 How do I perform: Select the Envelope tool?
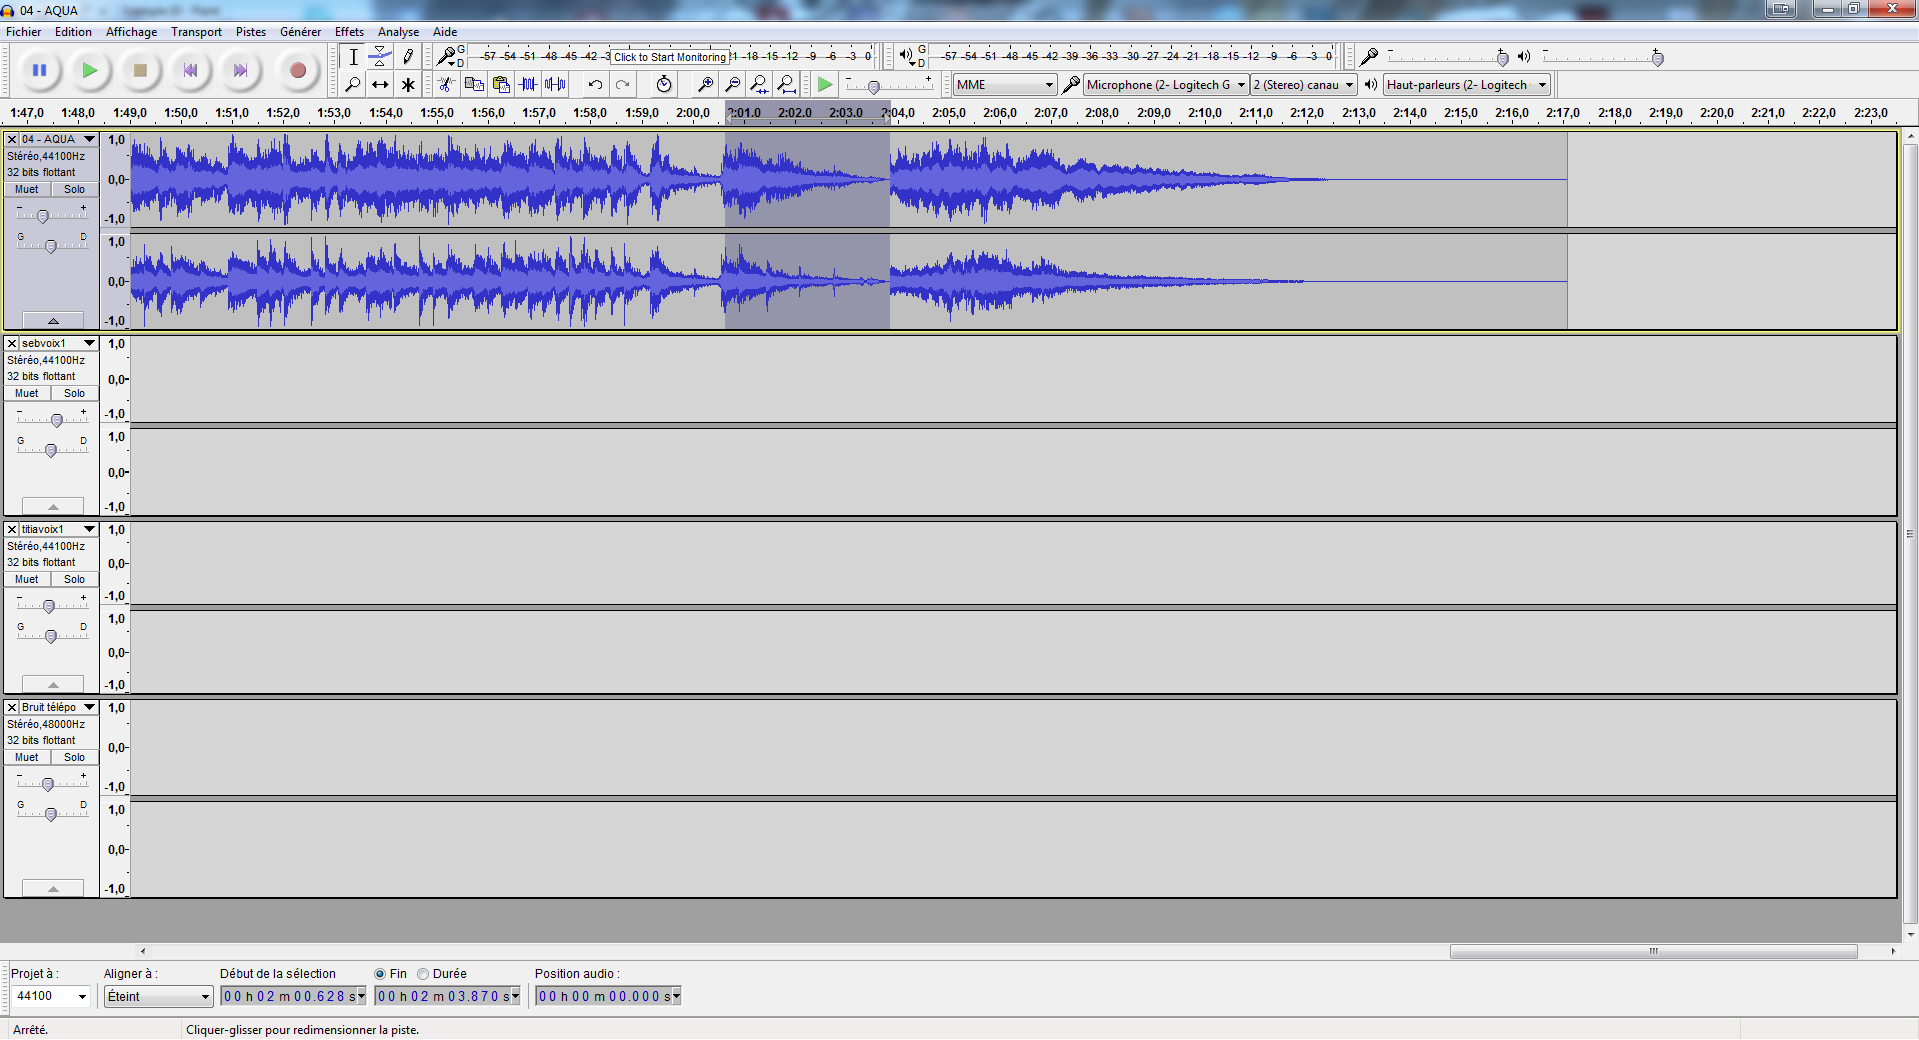pos(380,57)
